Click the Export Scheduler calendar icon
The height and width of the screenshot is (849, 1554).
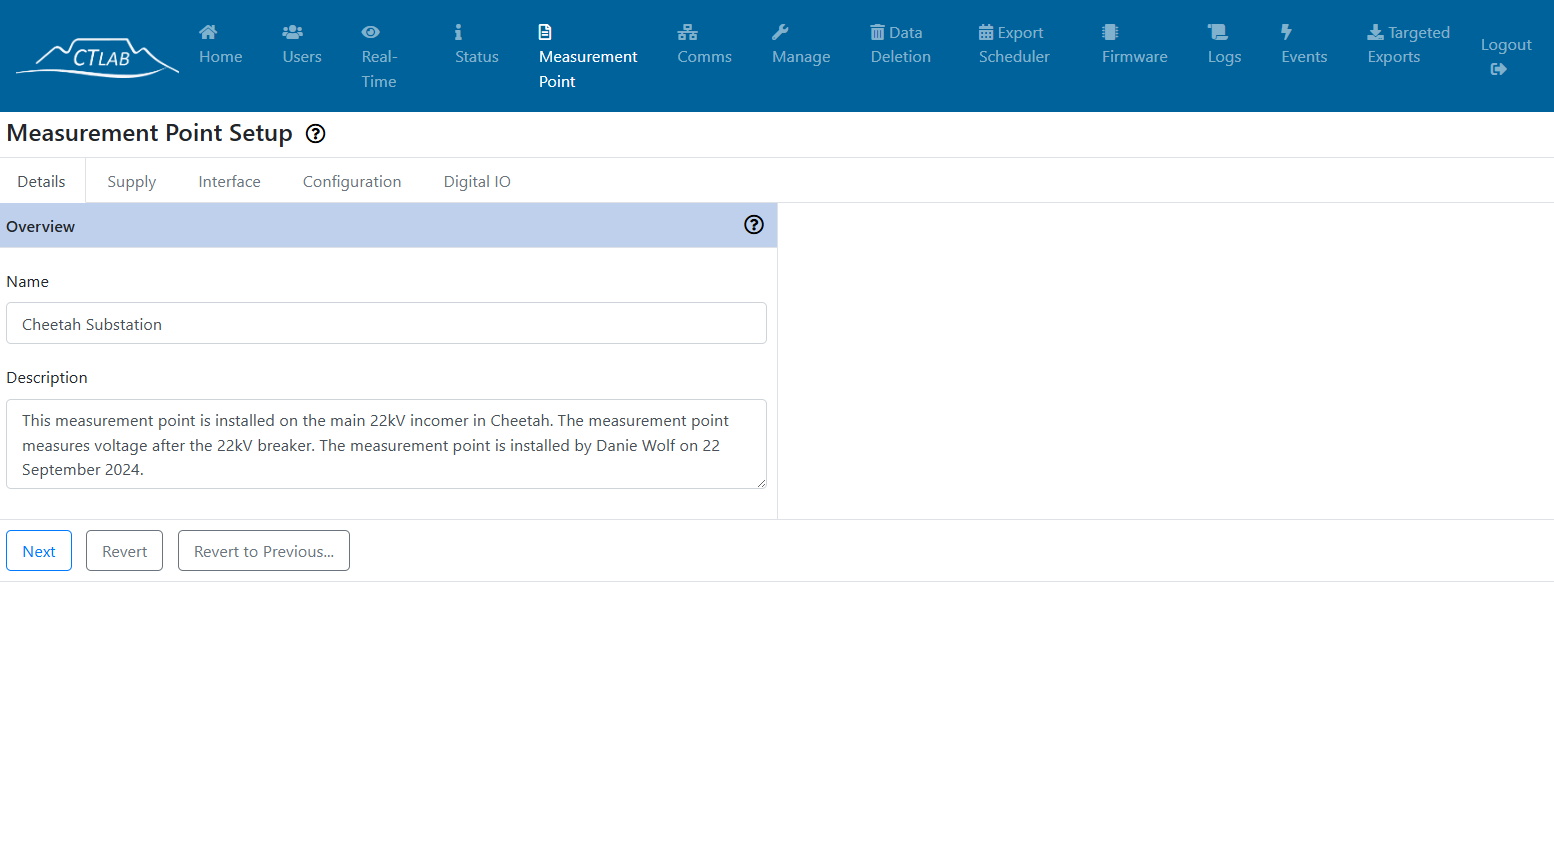986,32
